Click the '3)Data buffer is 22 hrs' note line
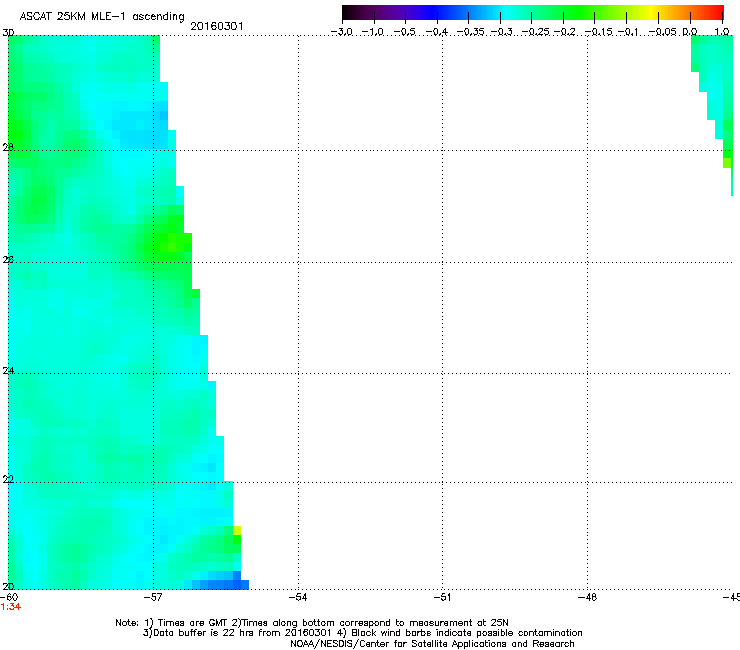 362,633
